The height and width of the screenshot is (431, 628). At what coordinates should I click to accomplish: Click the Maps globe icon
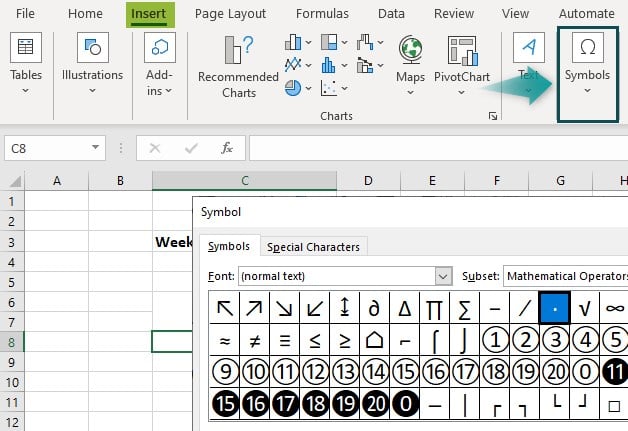coord(411,49)
